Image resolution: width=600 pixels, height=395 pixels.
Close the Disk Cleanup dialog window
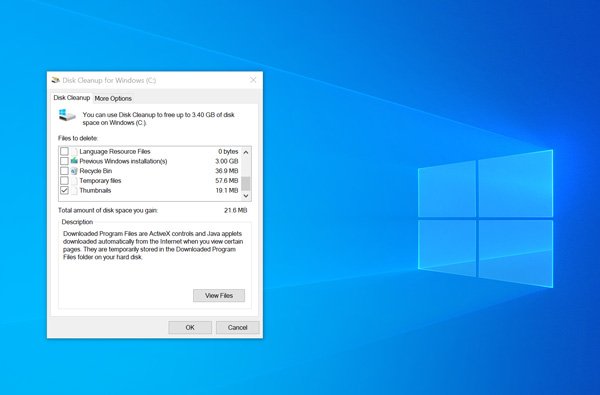[253, 80]
